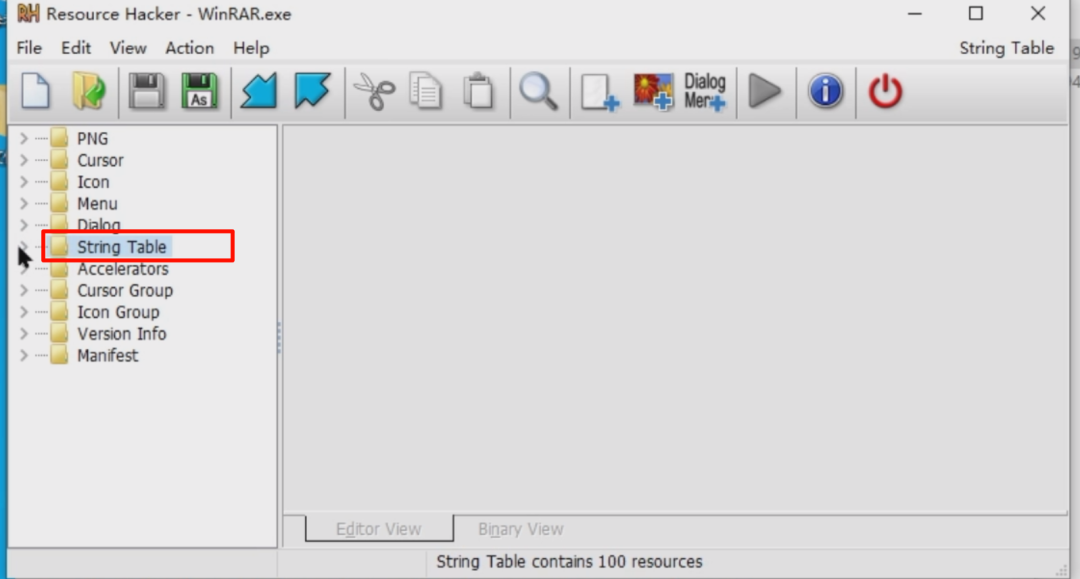
Task: Click the New blank file toolbar icon
Action: click(x=35, y=91)
